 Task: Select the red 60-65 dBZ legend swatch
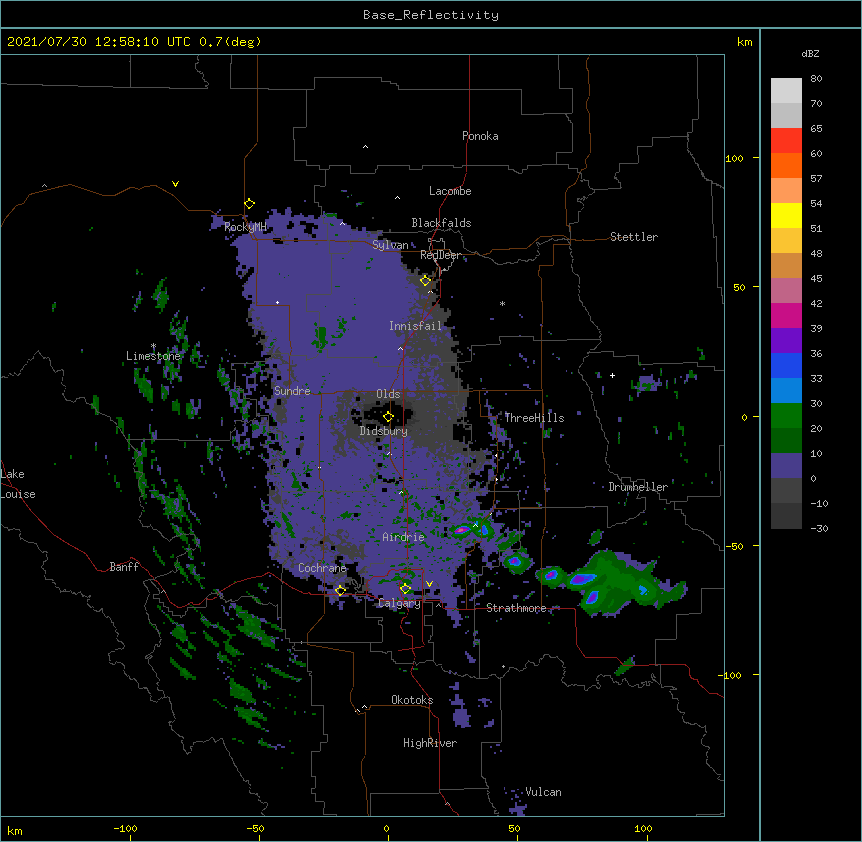[786, 141]
